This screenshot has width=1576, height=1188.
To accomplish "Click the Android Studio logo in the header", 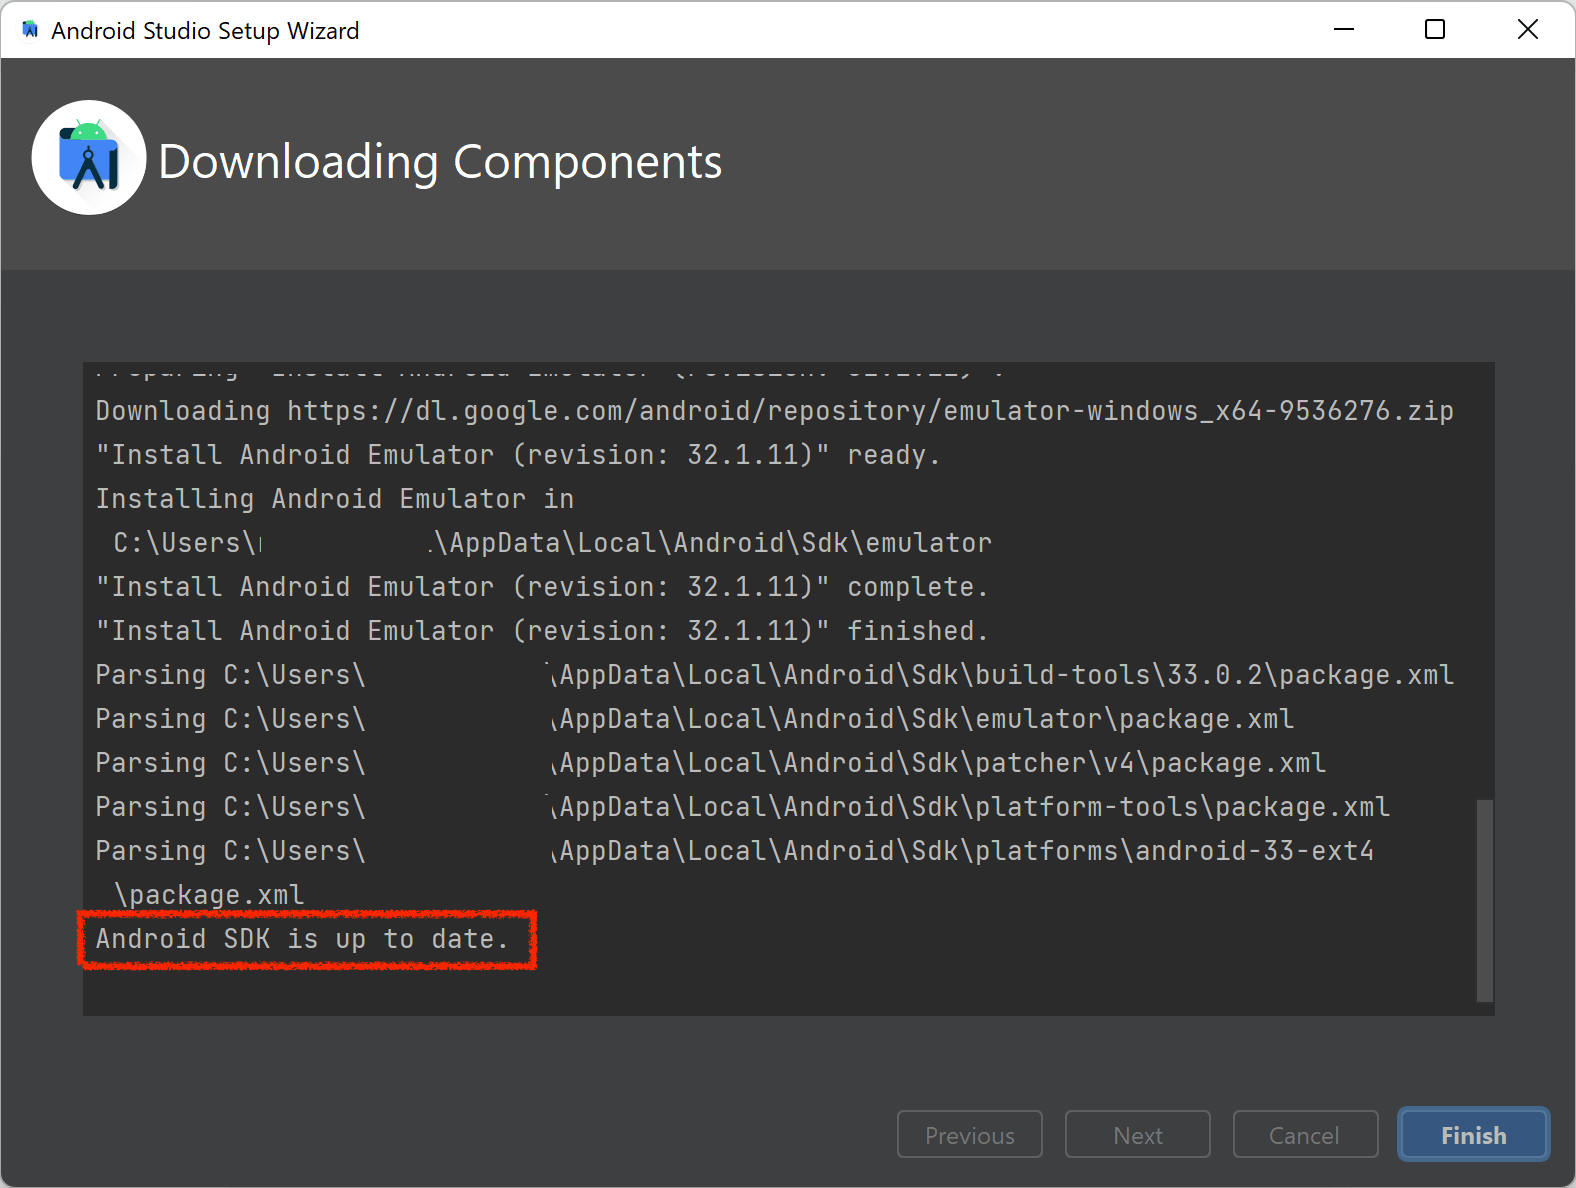I will tap(89, 158).
